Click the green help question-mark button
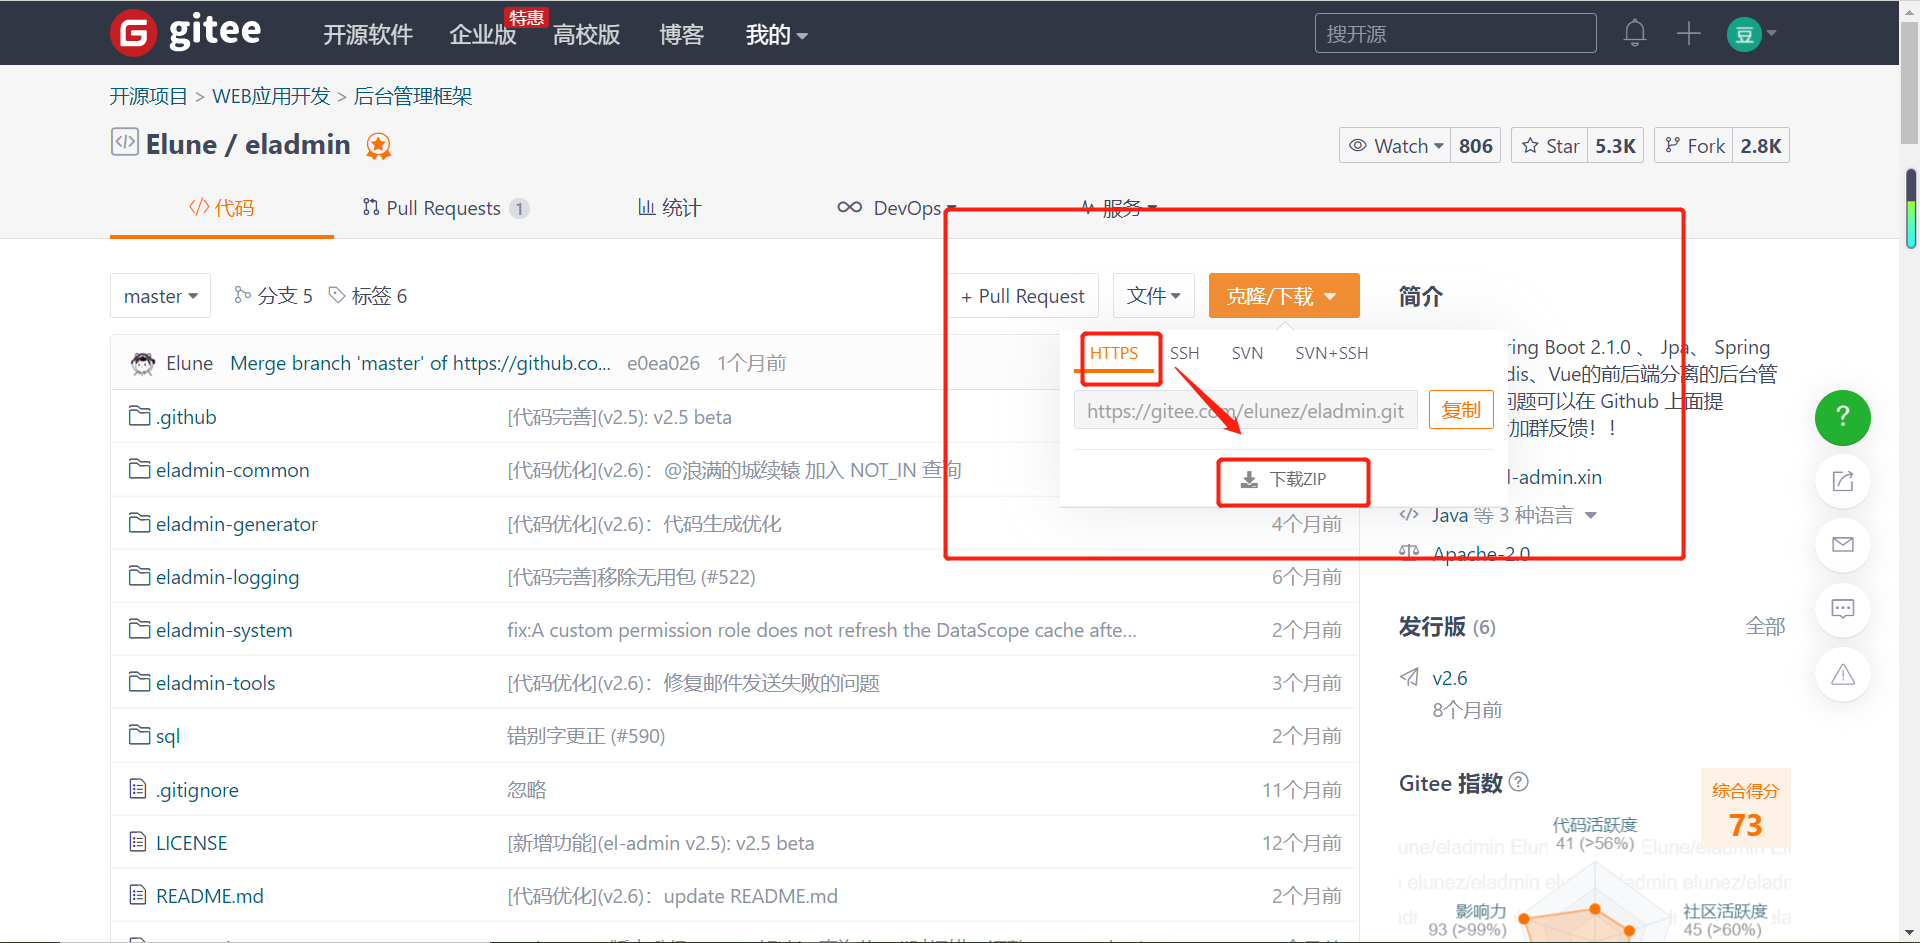This screenshot has height=943, width=1920. [1842, 417]
